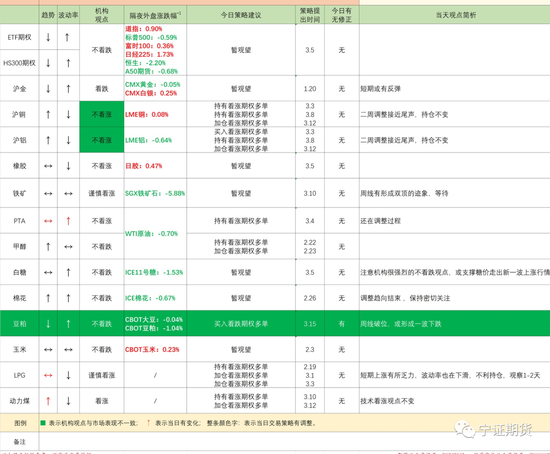Click the 沪铜 row label
Viewport: 550px width, 454px height.
tap(19, 114)
